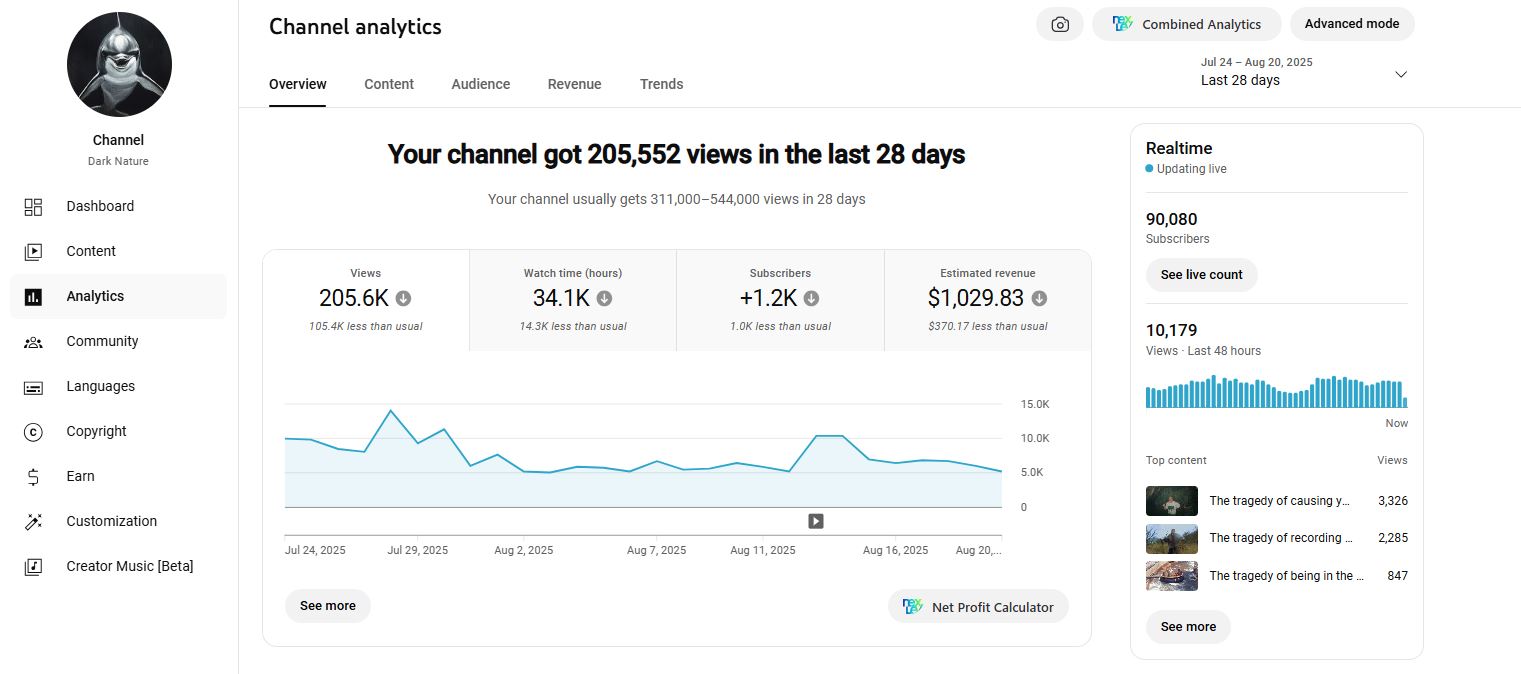Screen dimensions: 1521x674
Task: Select the Watch time (hours) metric card
Action: click(x=573, y=300)
